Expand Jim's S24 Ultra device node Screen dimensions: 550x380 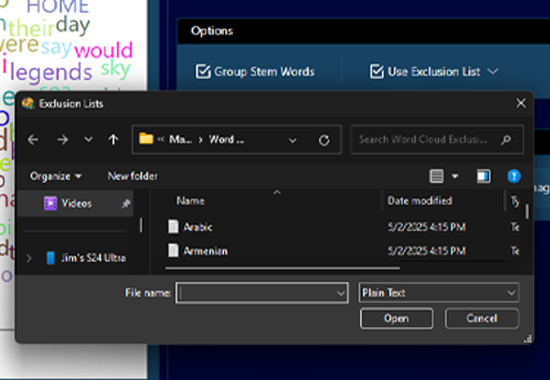pyautogui.click(x=29, y=258)
